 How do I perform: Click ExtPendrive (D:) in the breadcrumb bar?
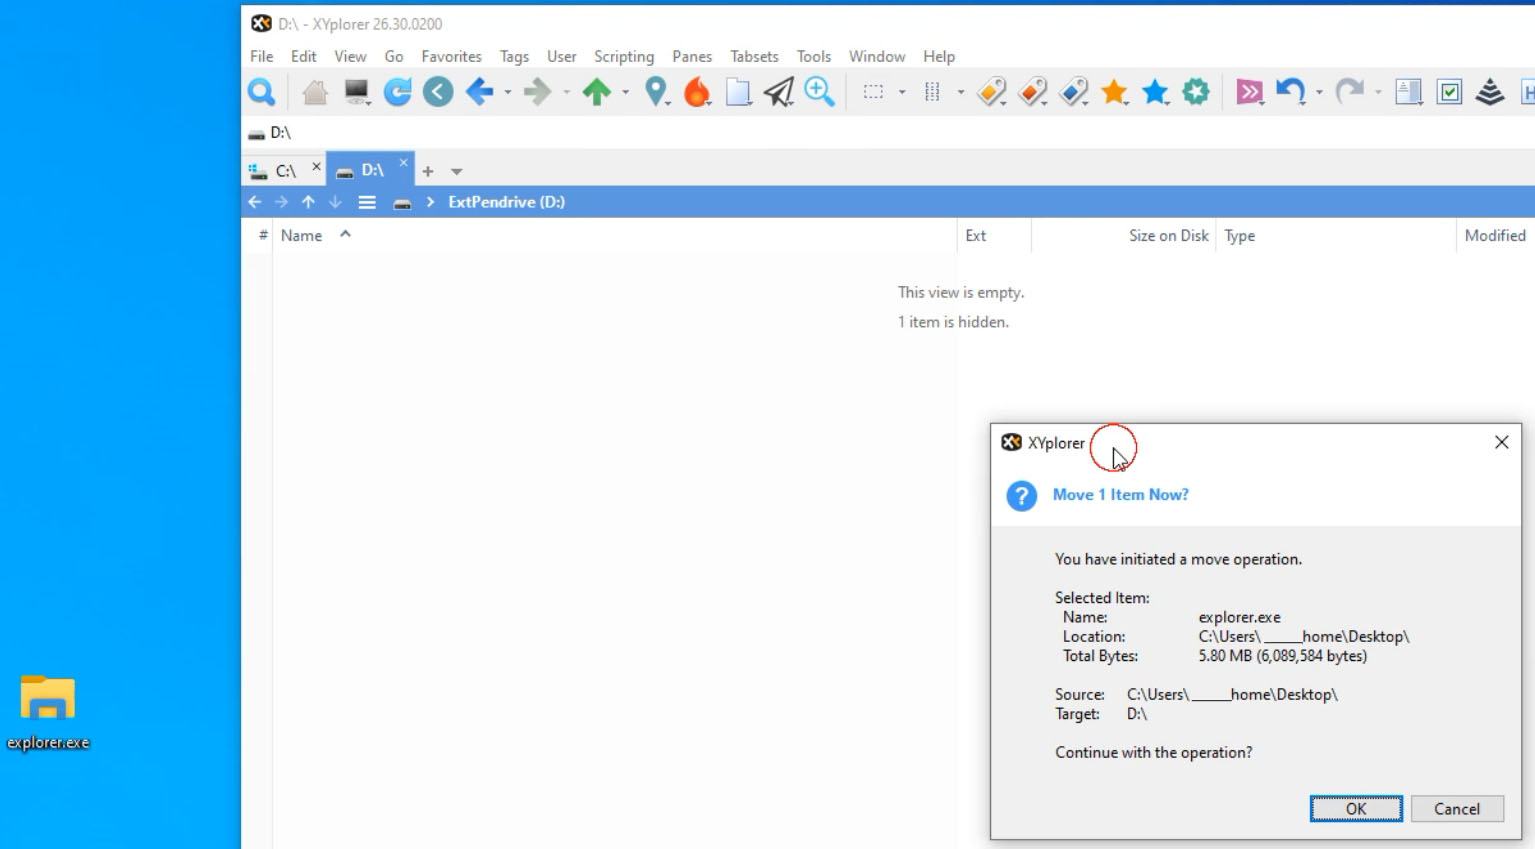click(x=507, y=201)
